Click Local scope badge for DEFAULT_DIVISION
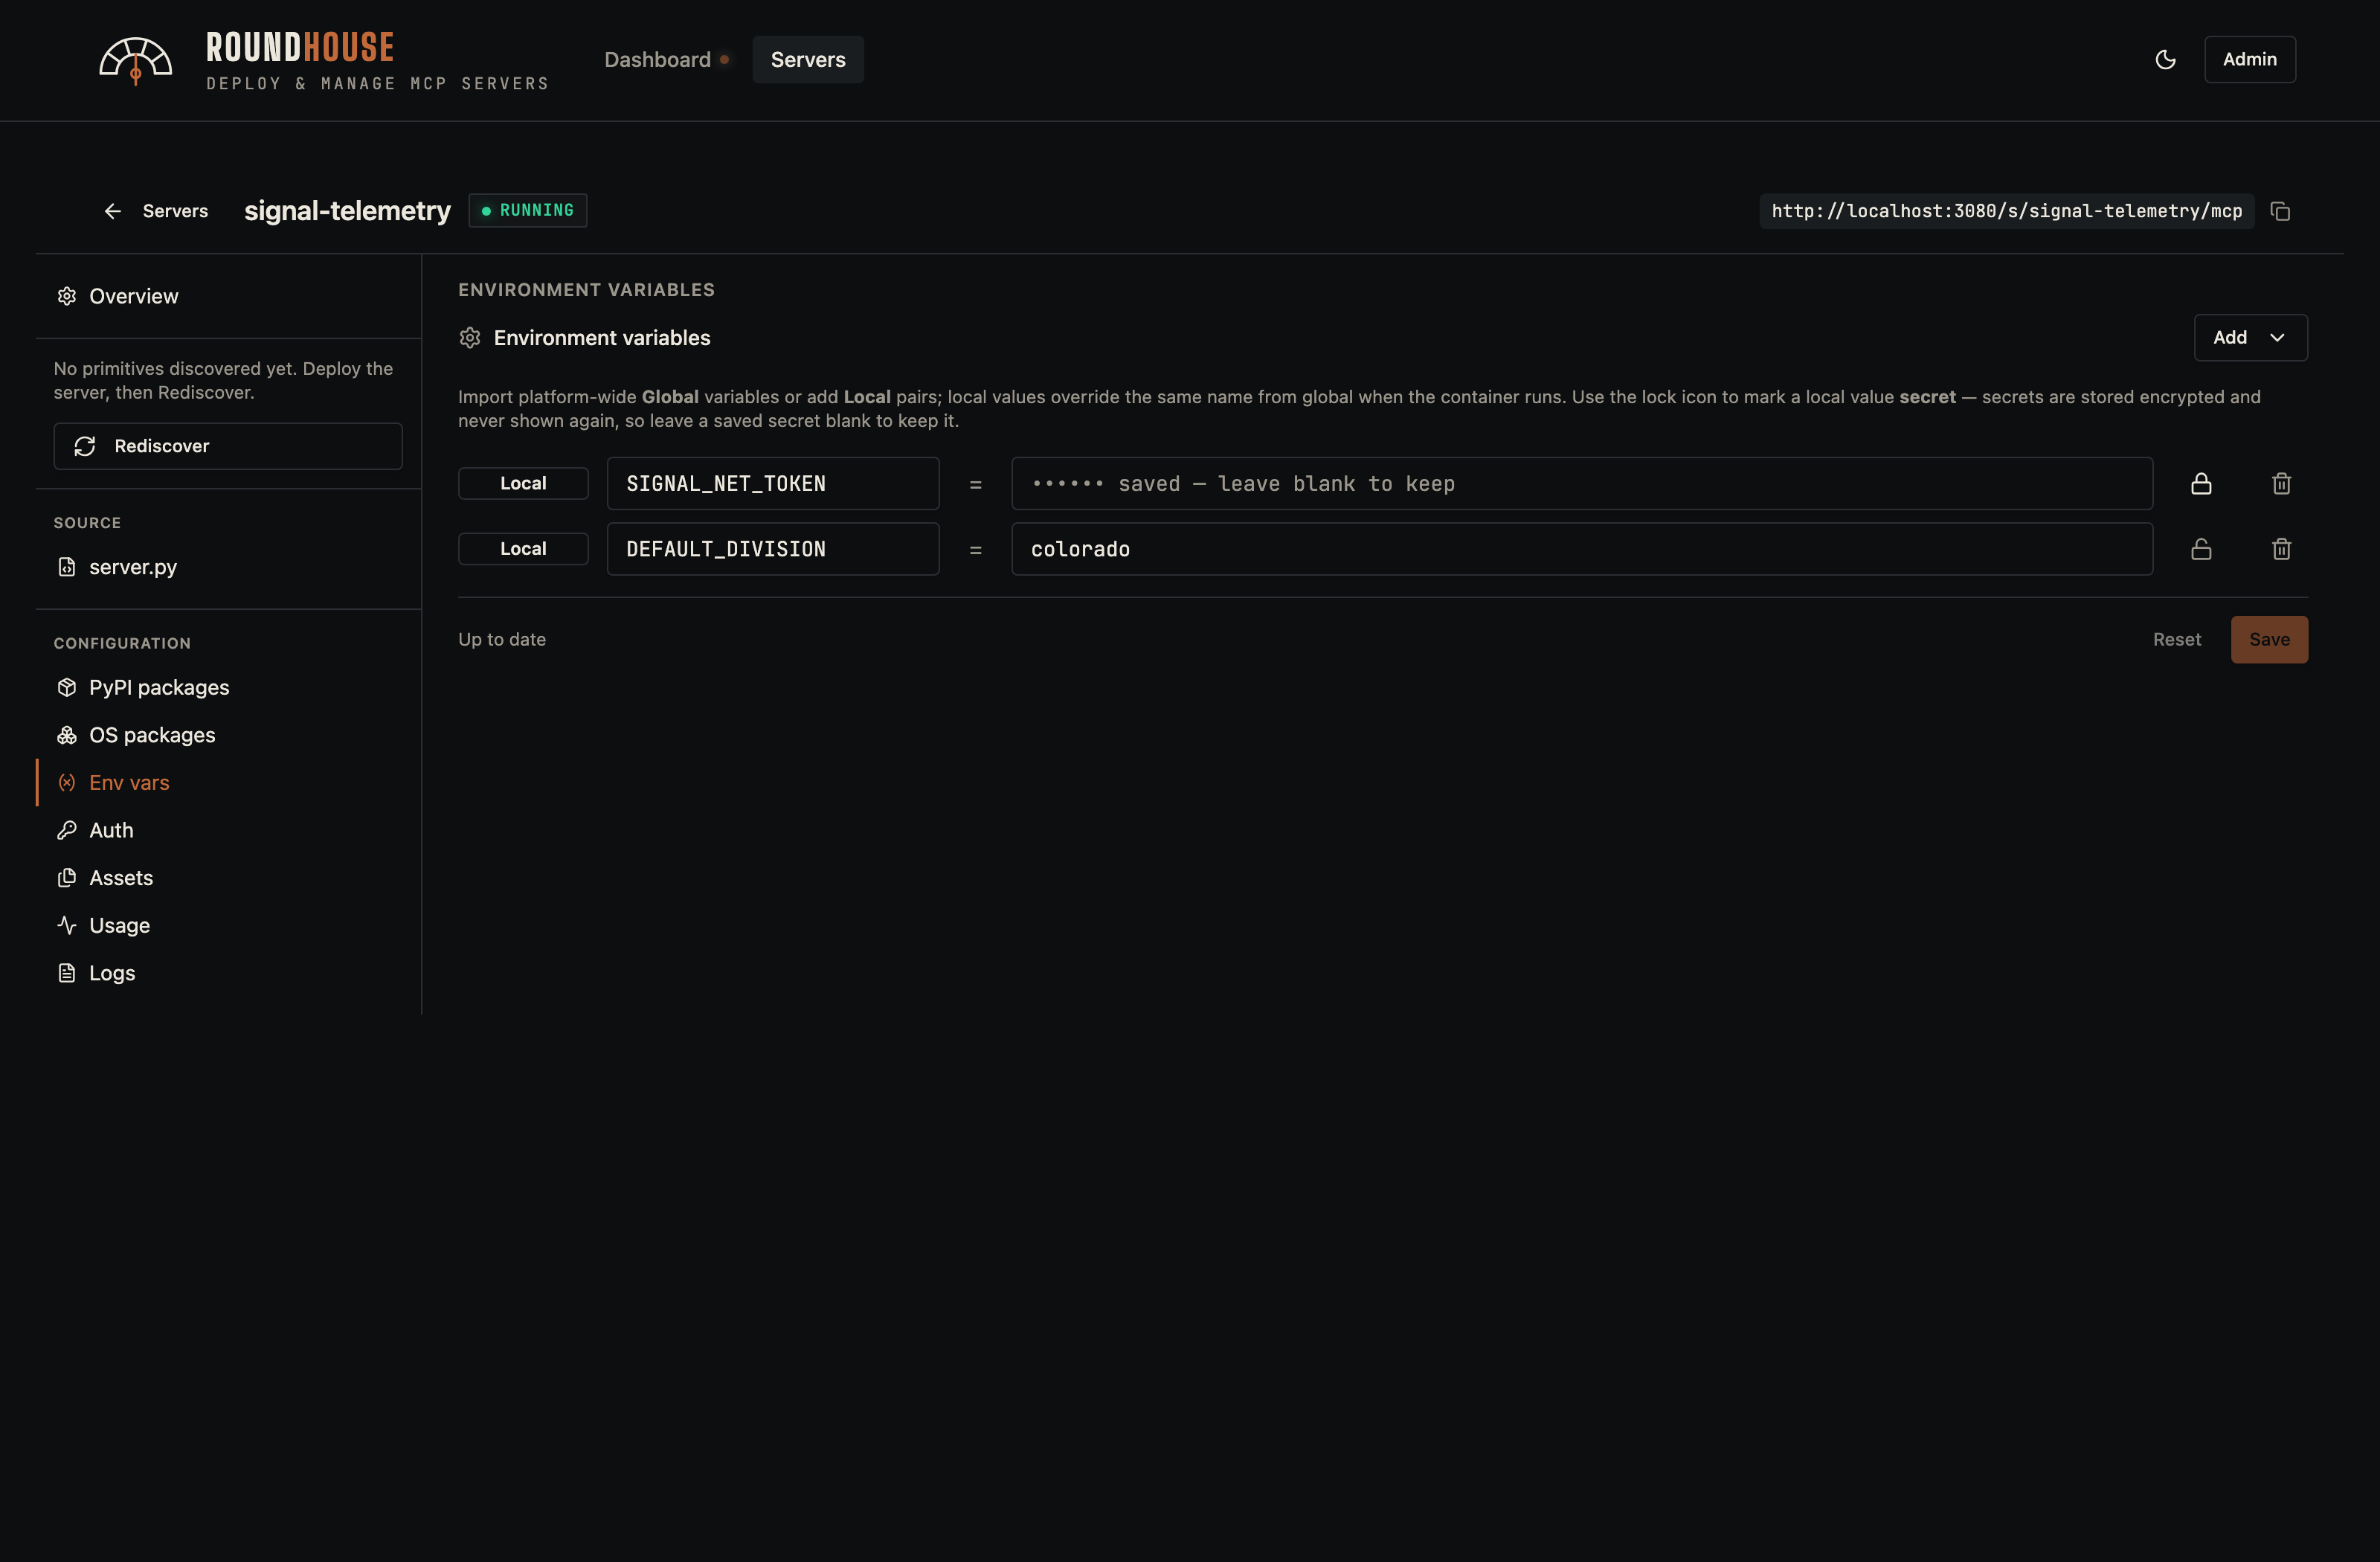This screenshot has width=2380, height=1562. (x=523, y=549)
